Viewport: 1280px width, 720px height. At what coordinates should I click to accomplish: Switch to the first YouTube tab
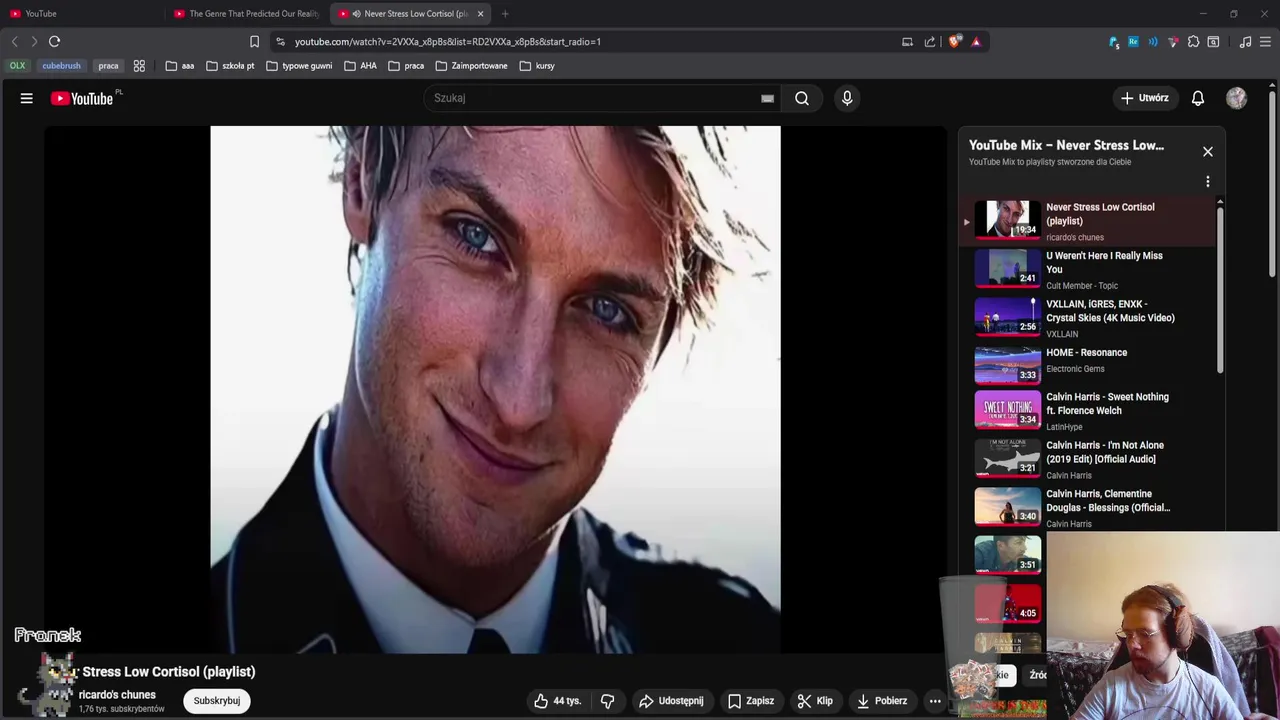(82, 14)
